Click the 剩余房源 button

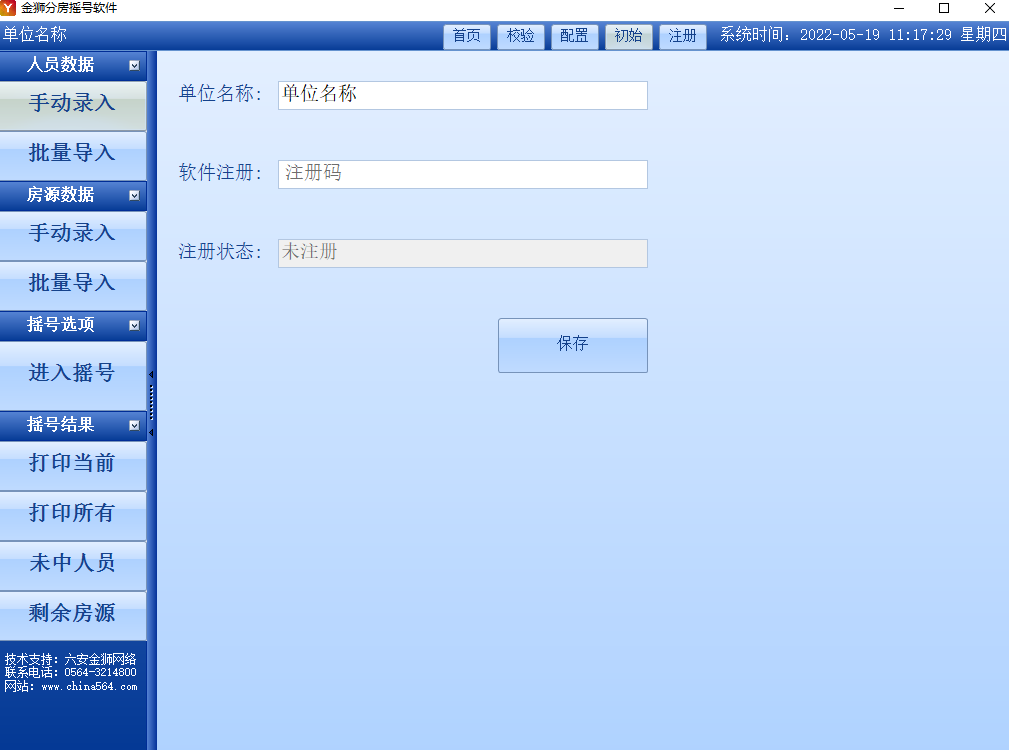pyautogui.click(x=73, y=614)
